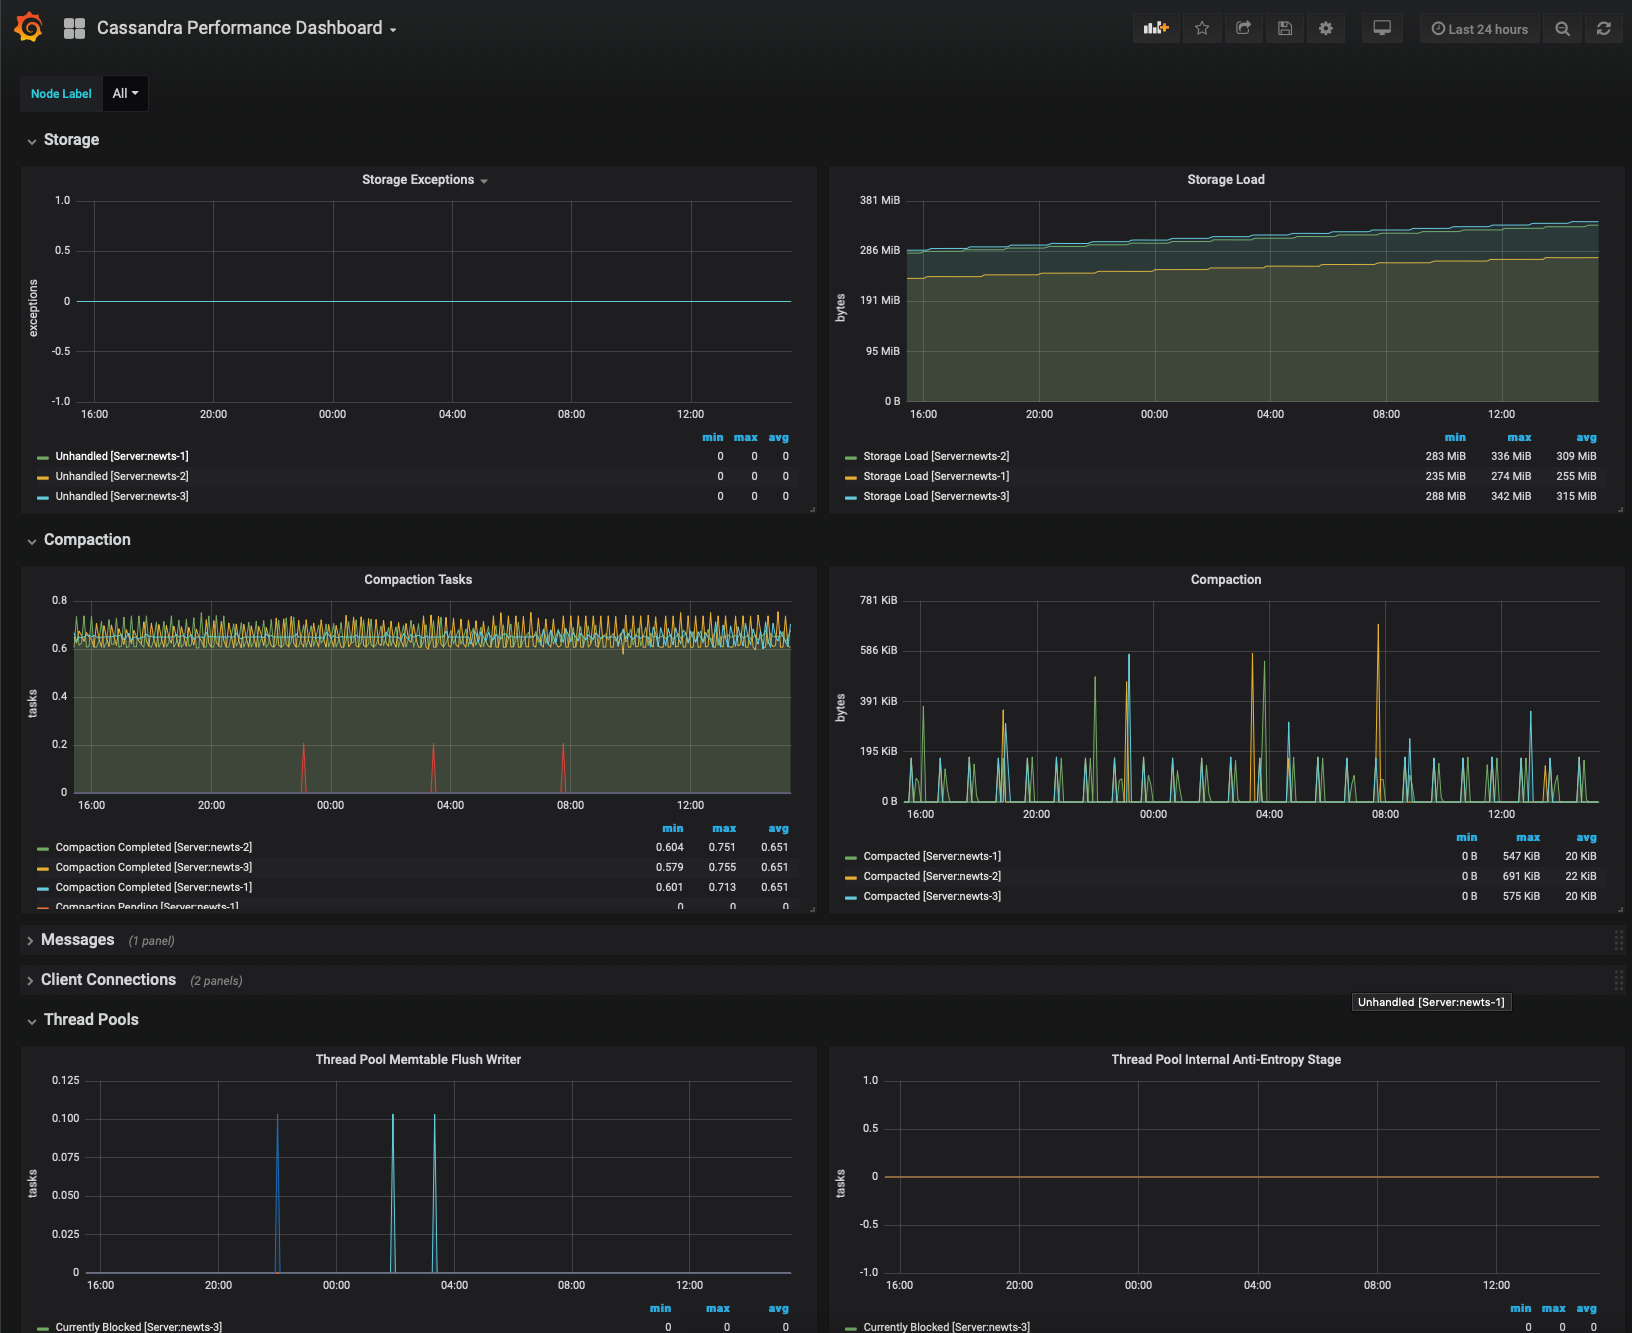Screen dimensions: 1632x1333
Task: Open the Node Label All dropdown
Action: [x=125, y=94]
